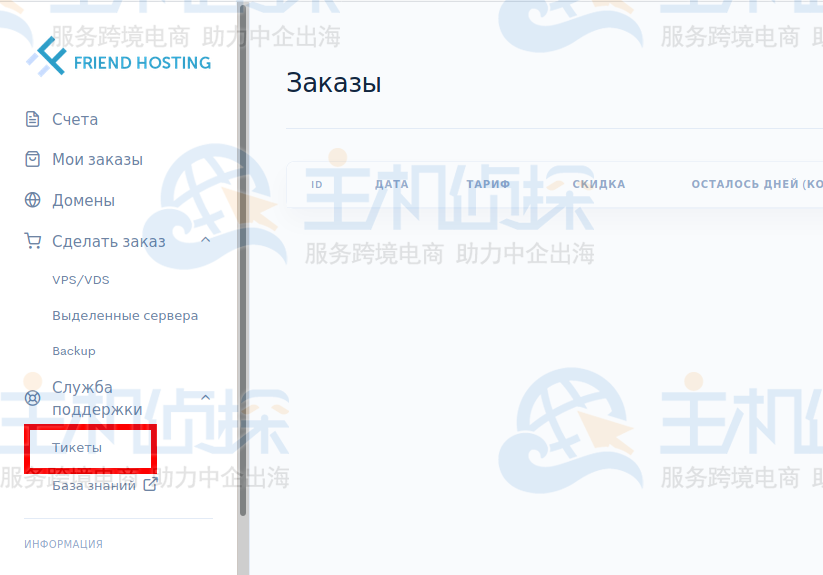
Task: Sort orders by ID column header
Action: [x=316, y=185]
